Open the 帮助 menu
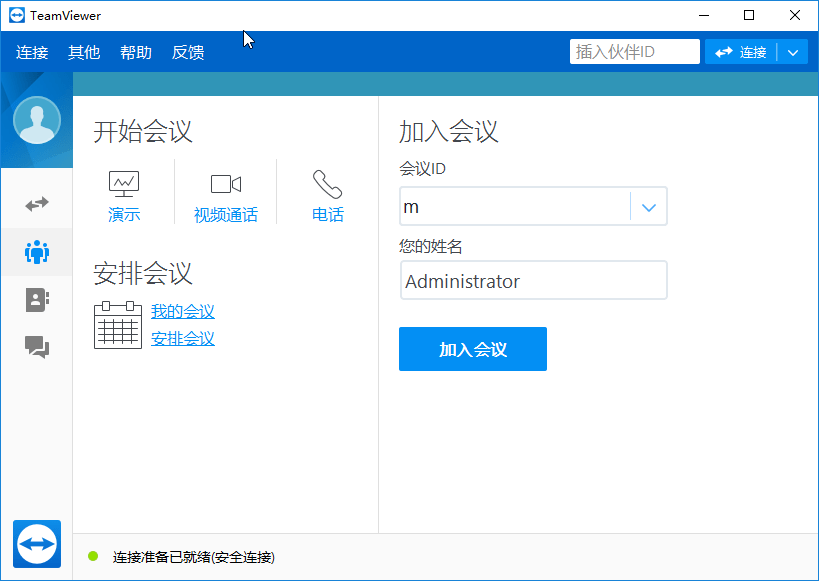819x581 pixels. (136, 52)
